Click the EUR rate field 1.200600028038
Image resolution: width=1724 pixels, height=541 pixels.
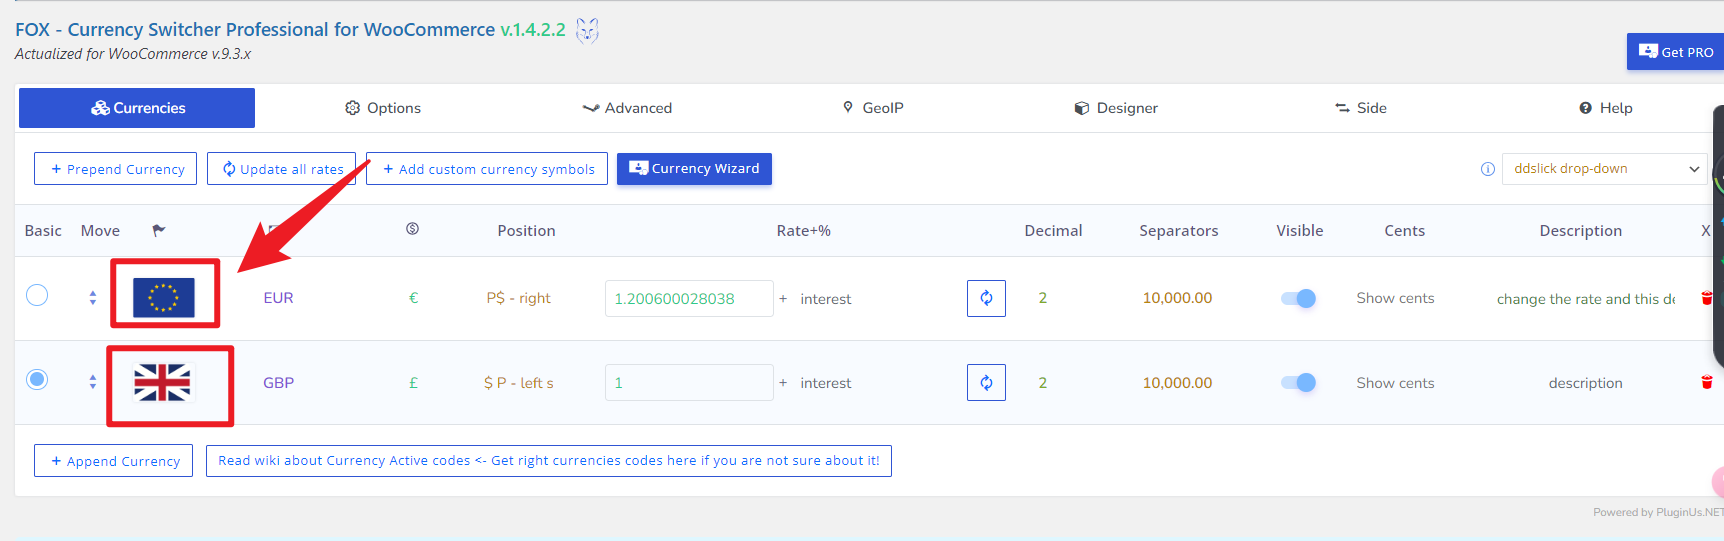(689, 298)
